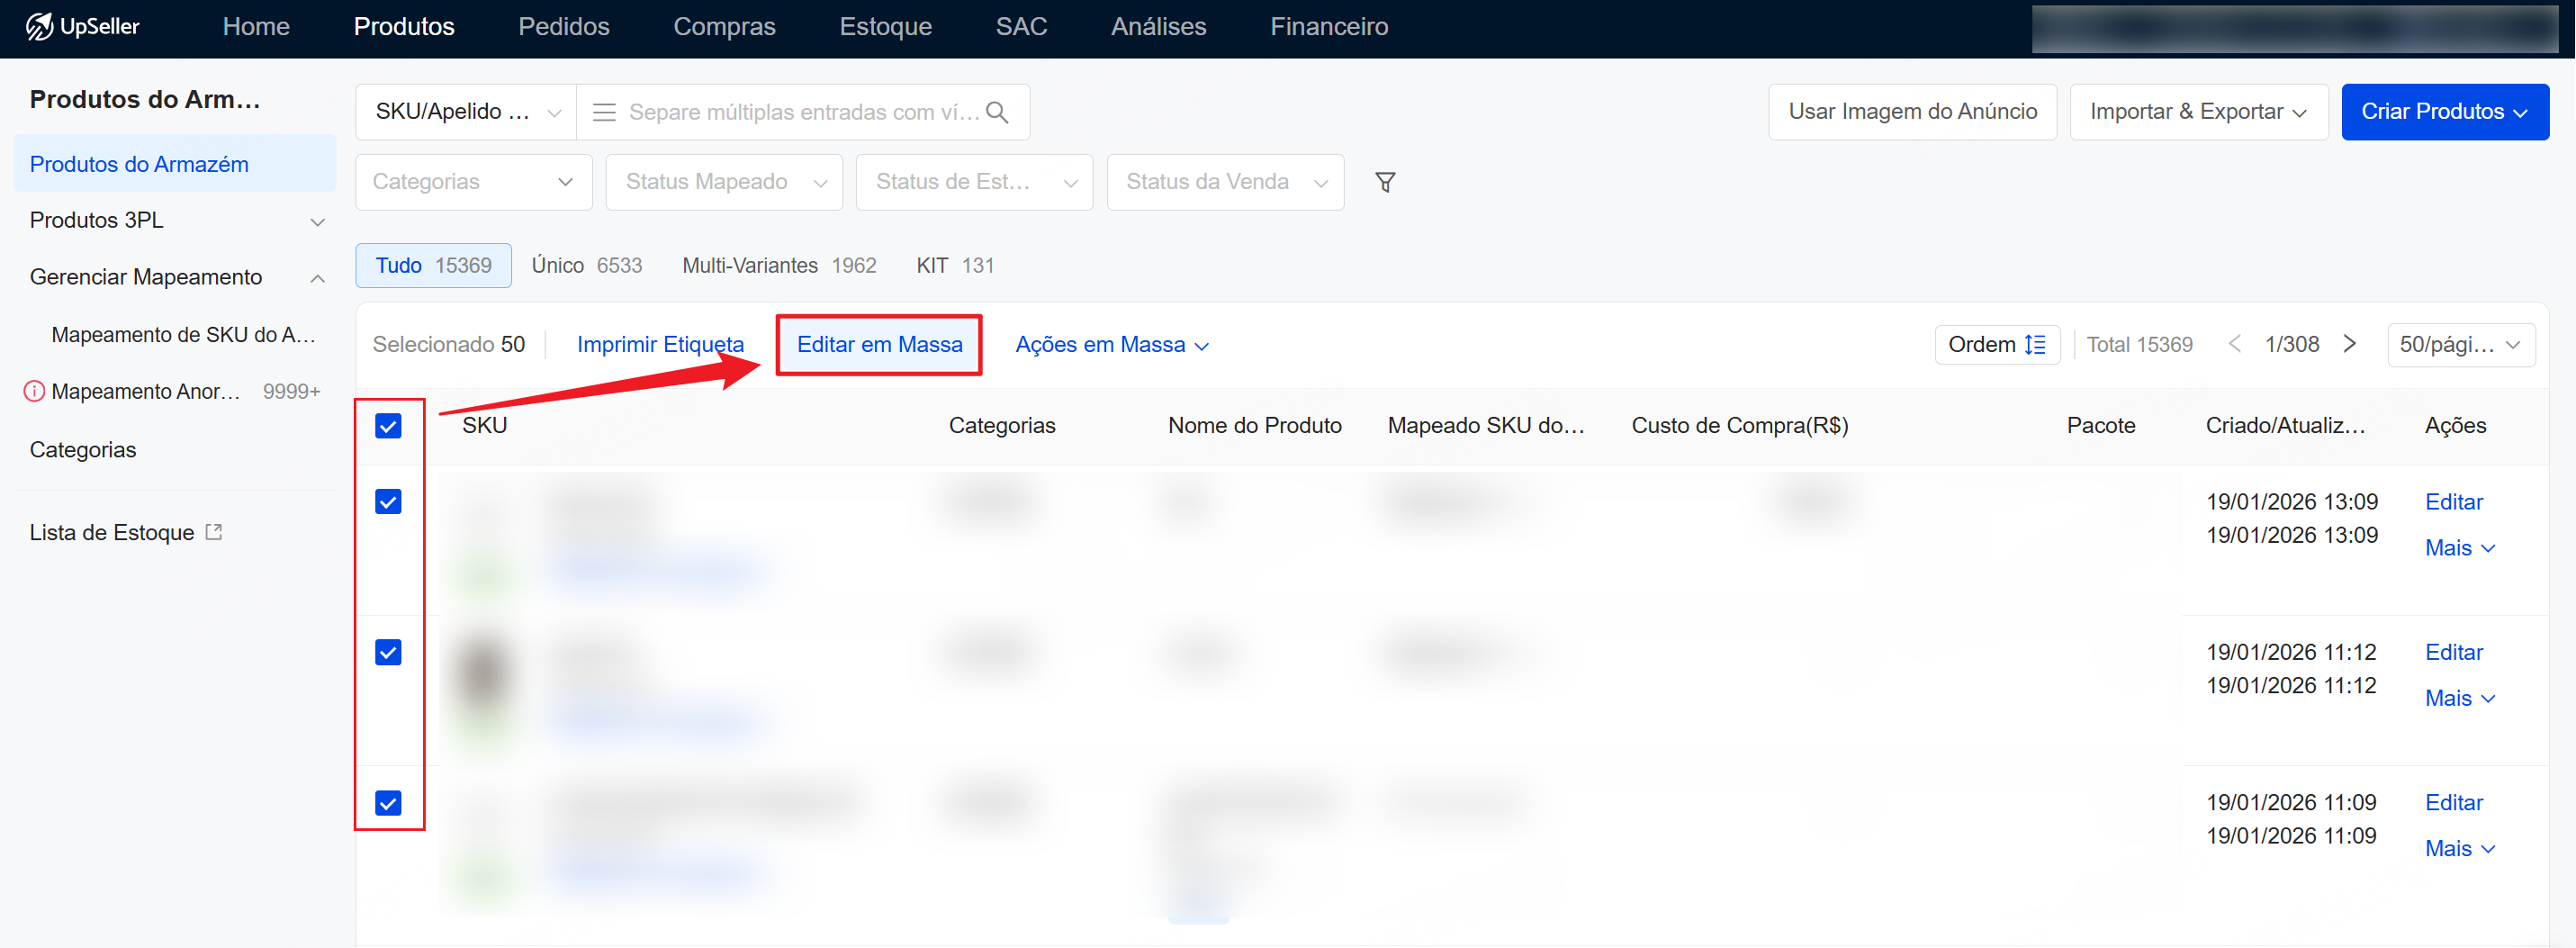The width and height of the screenshot is (2576, 948).
Task: Click the UpSeller logo icon
Action: (39, 27)
